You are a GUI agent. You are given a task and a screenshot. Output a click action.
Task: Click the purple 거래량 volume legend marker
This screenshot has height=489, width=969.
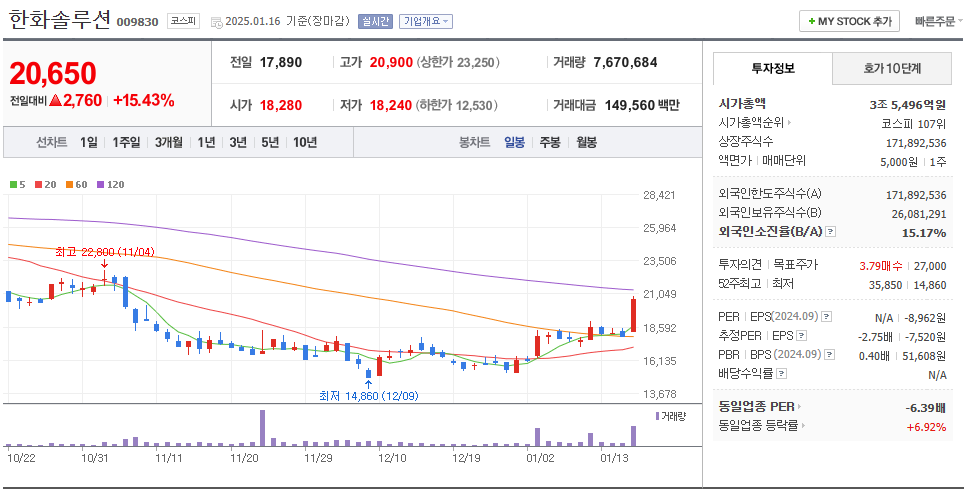(658, 416)
